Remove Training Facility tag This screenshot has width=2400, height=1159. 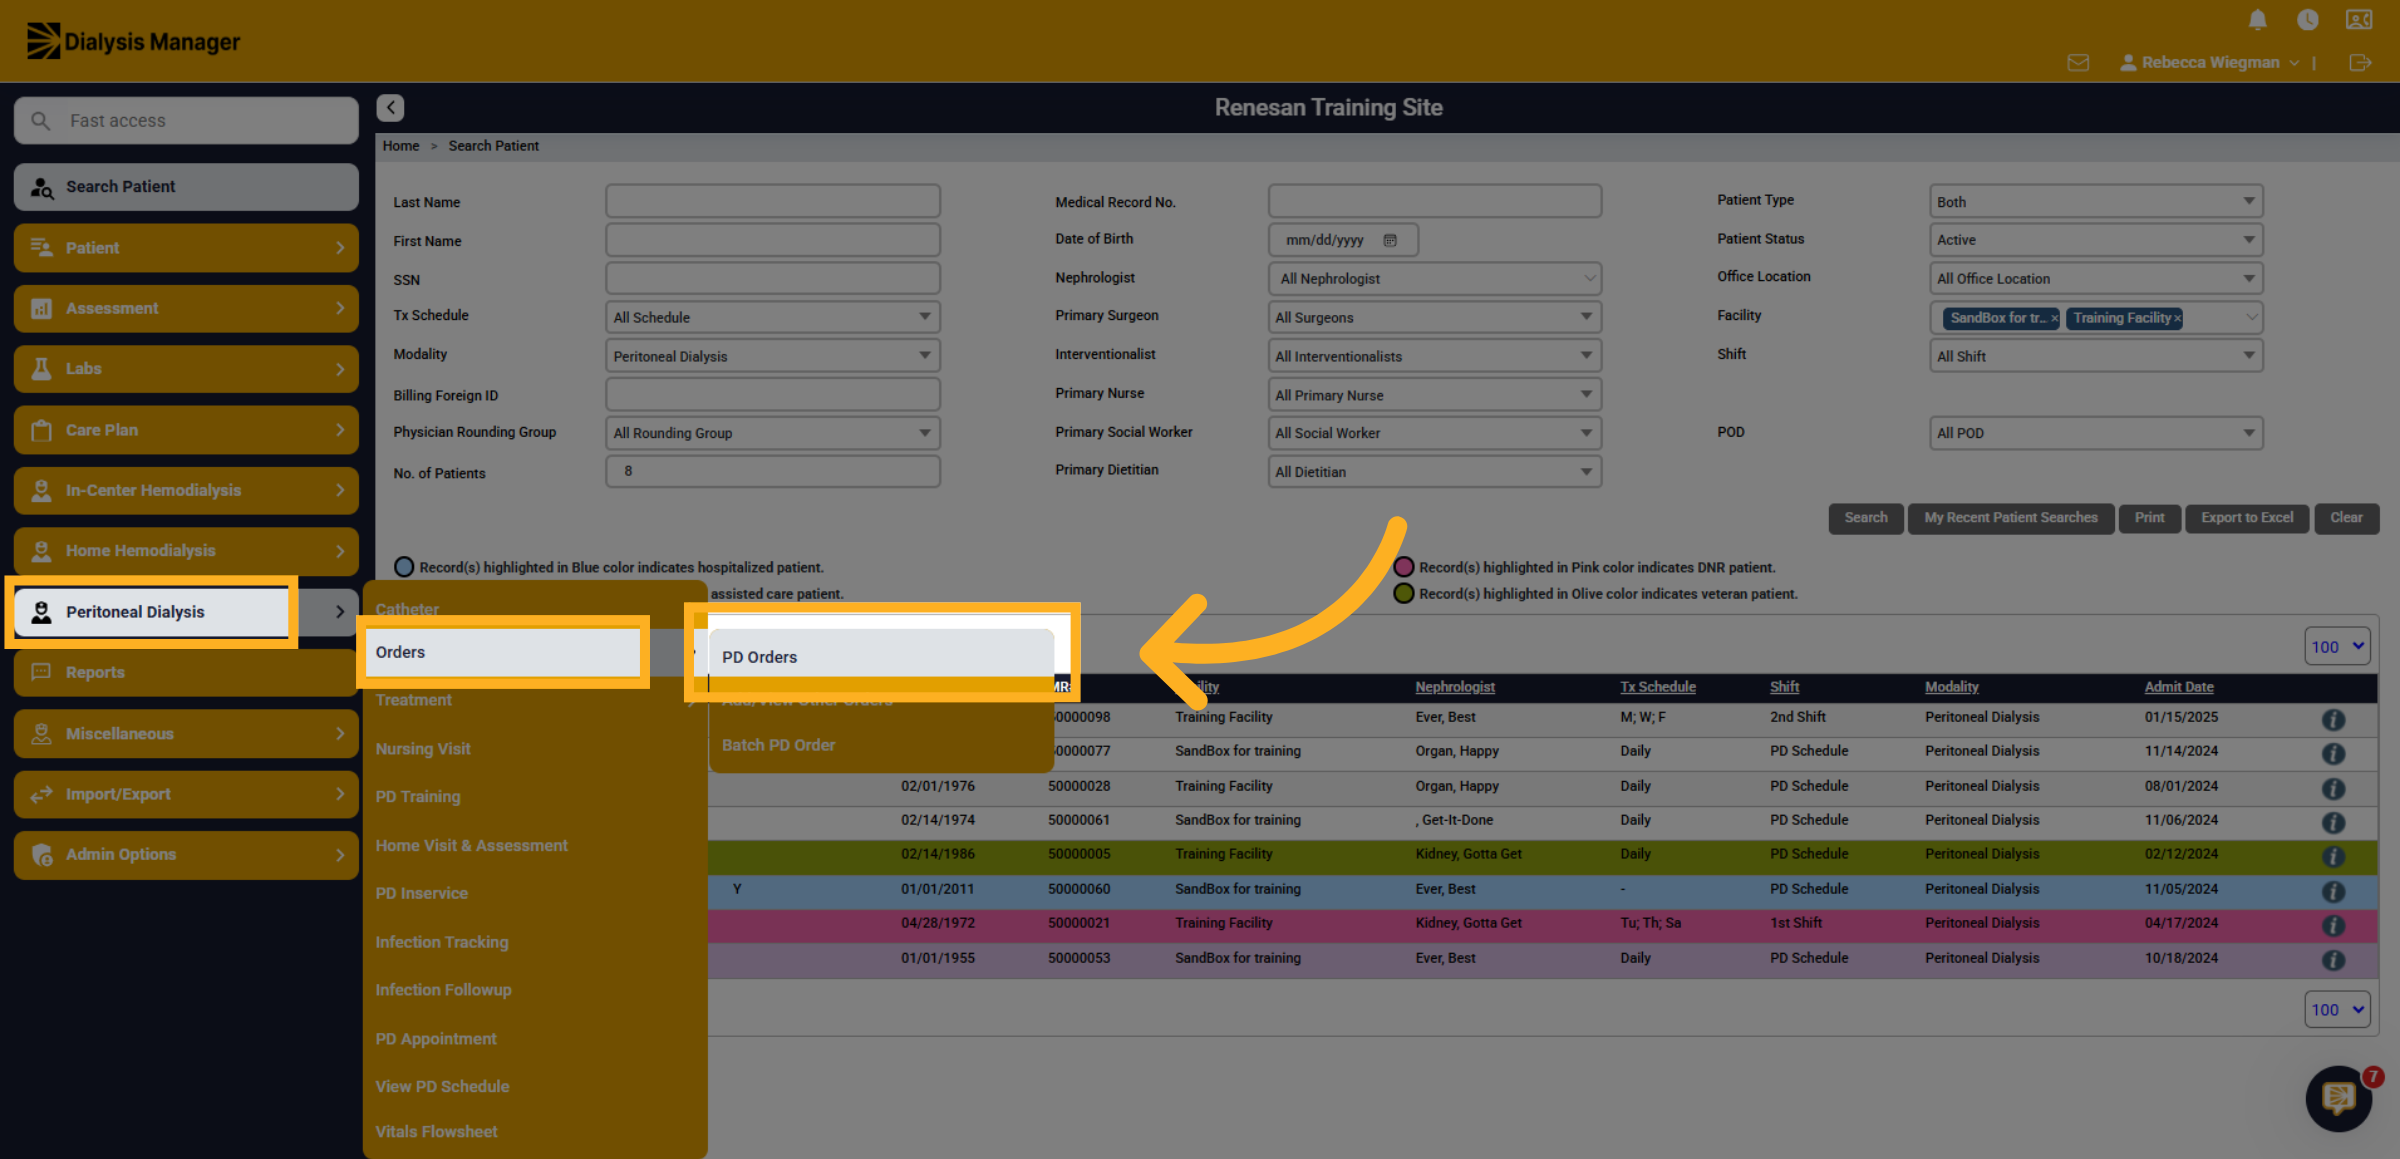[x=2177, y=318]
